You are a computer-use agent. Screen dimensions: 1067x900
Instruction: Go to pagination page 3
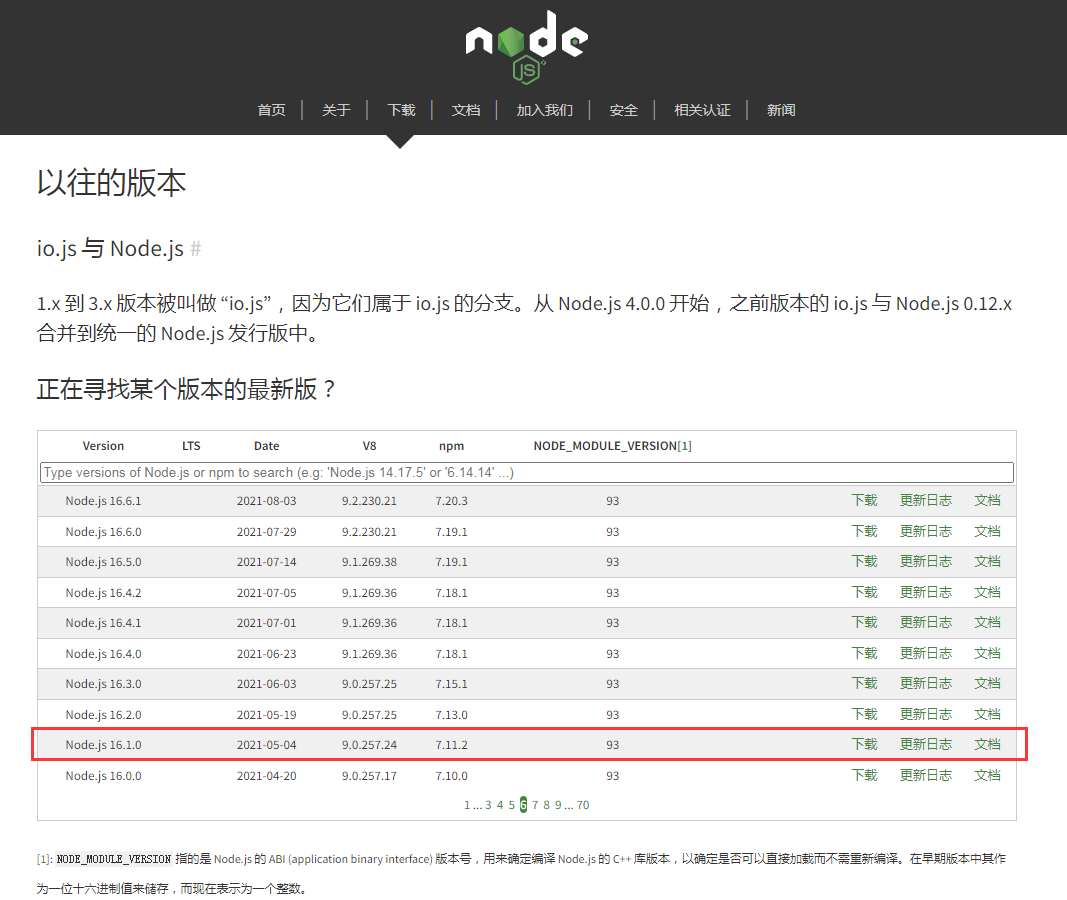click(488, 805)
